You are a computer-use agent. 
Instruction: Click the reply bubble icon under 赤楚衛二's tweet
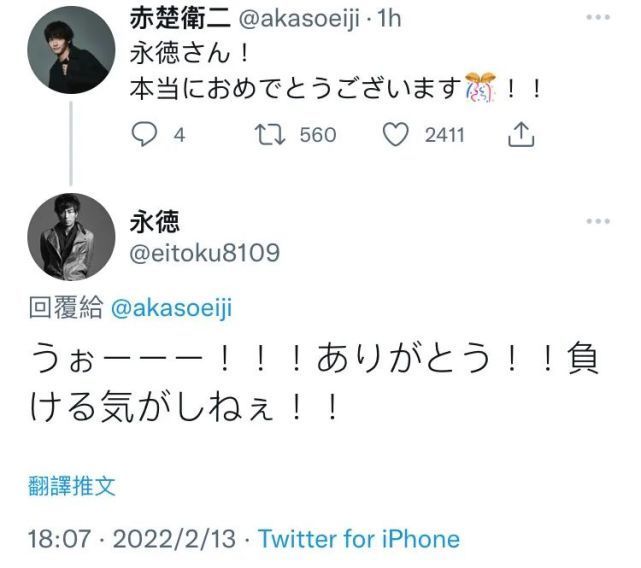[145, 135]
